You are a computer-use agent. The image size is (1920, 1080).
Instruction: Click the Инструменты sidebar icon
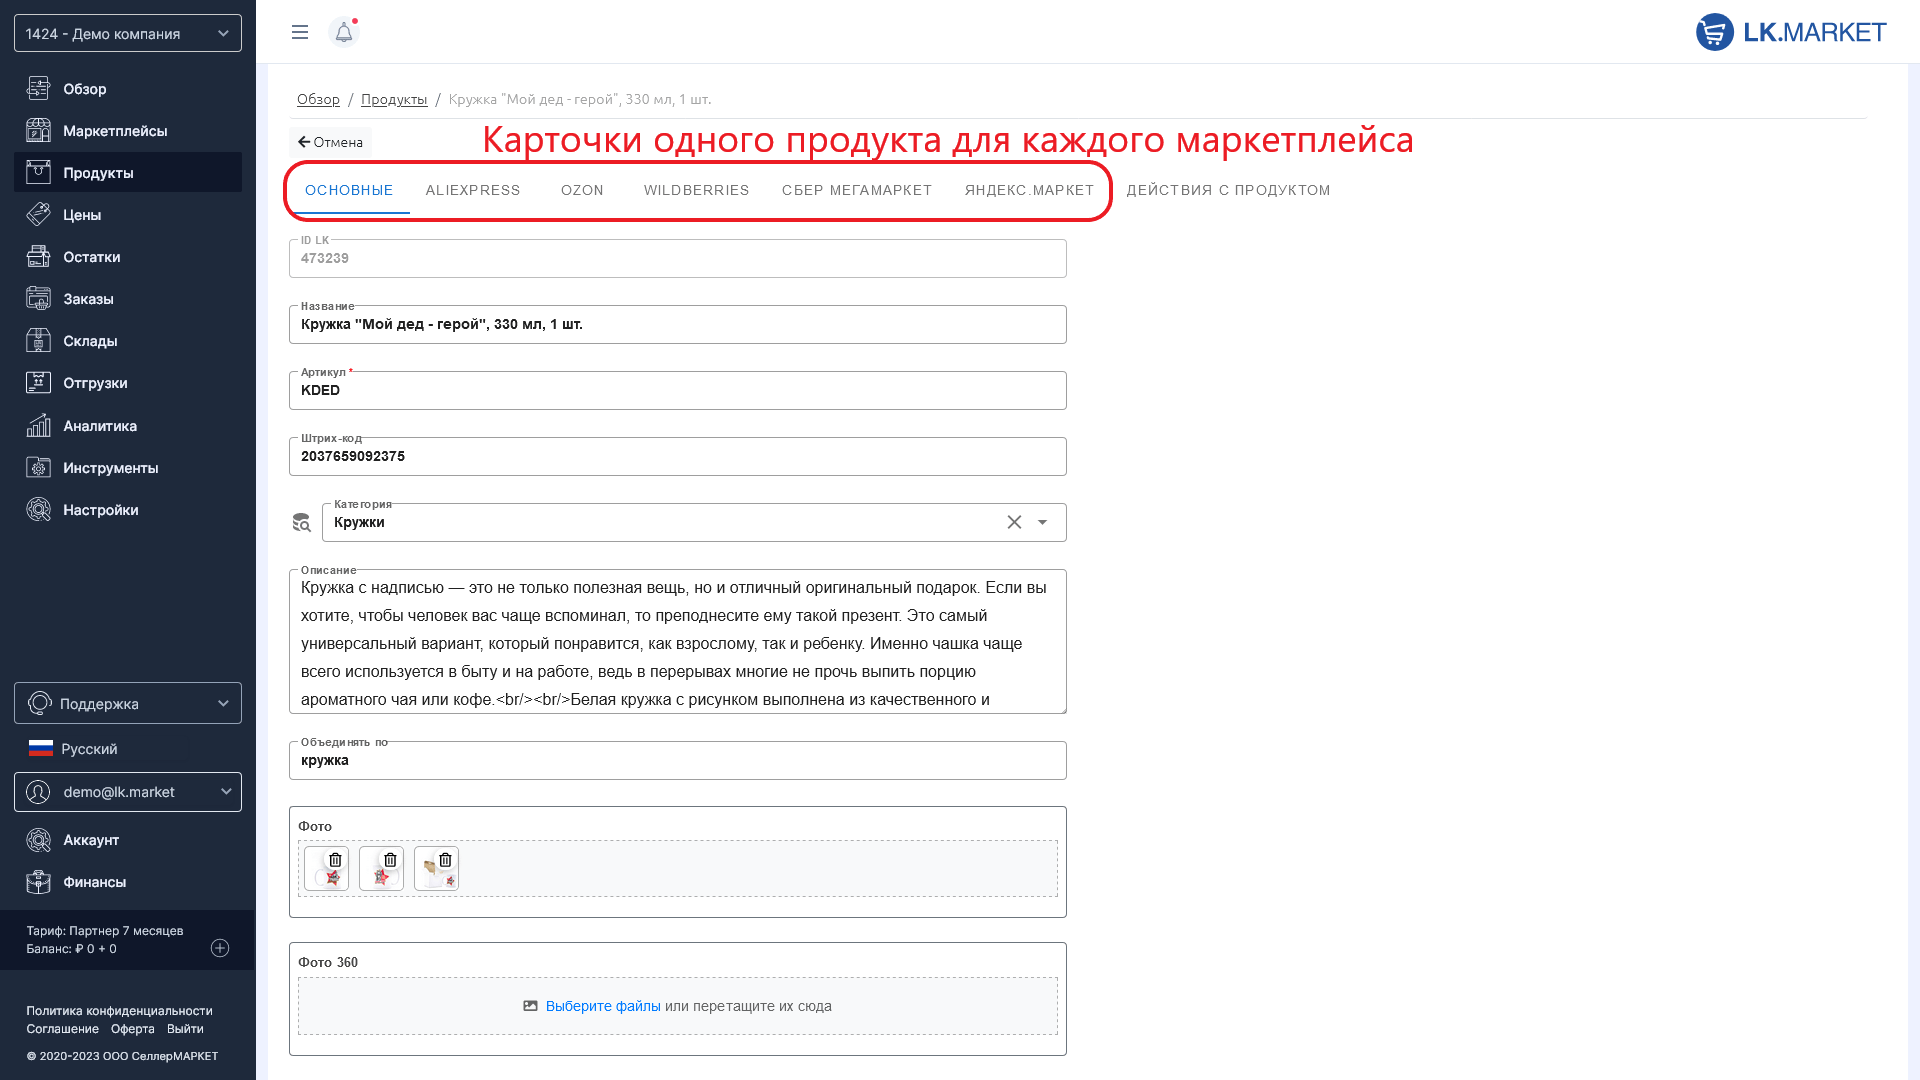39,467
